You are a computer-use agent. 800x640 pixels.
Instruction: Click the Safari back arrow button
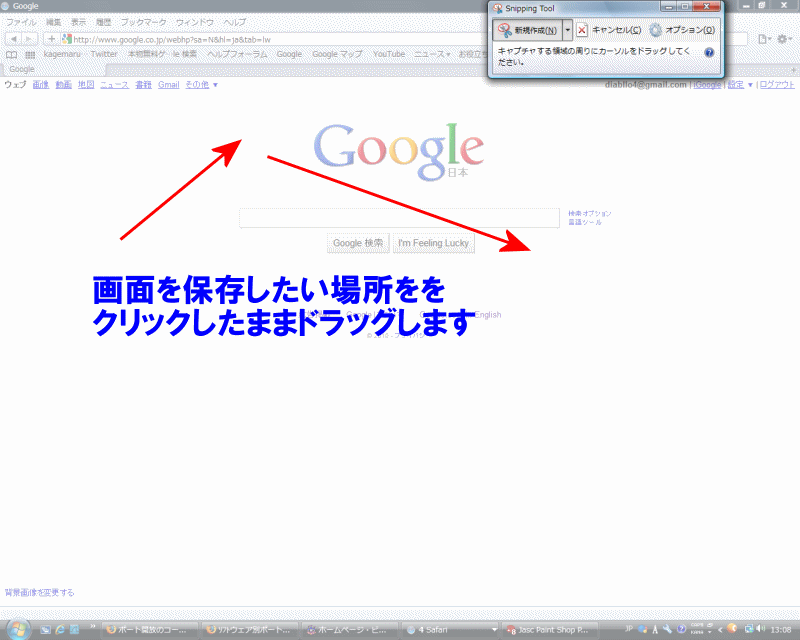(x=13, y=39)
